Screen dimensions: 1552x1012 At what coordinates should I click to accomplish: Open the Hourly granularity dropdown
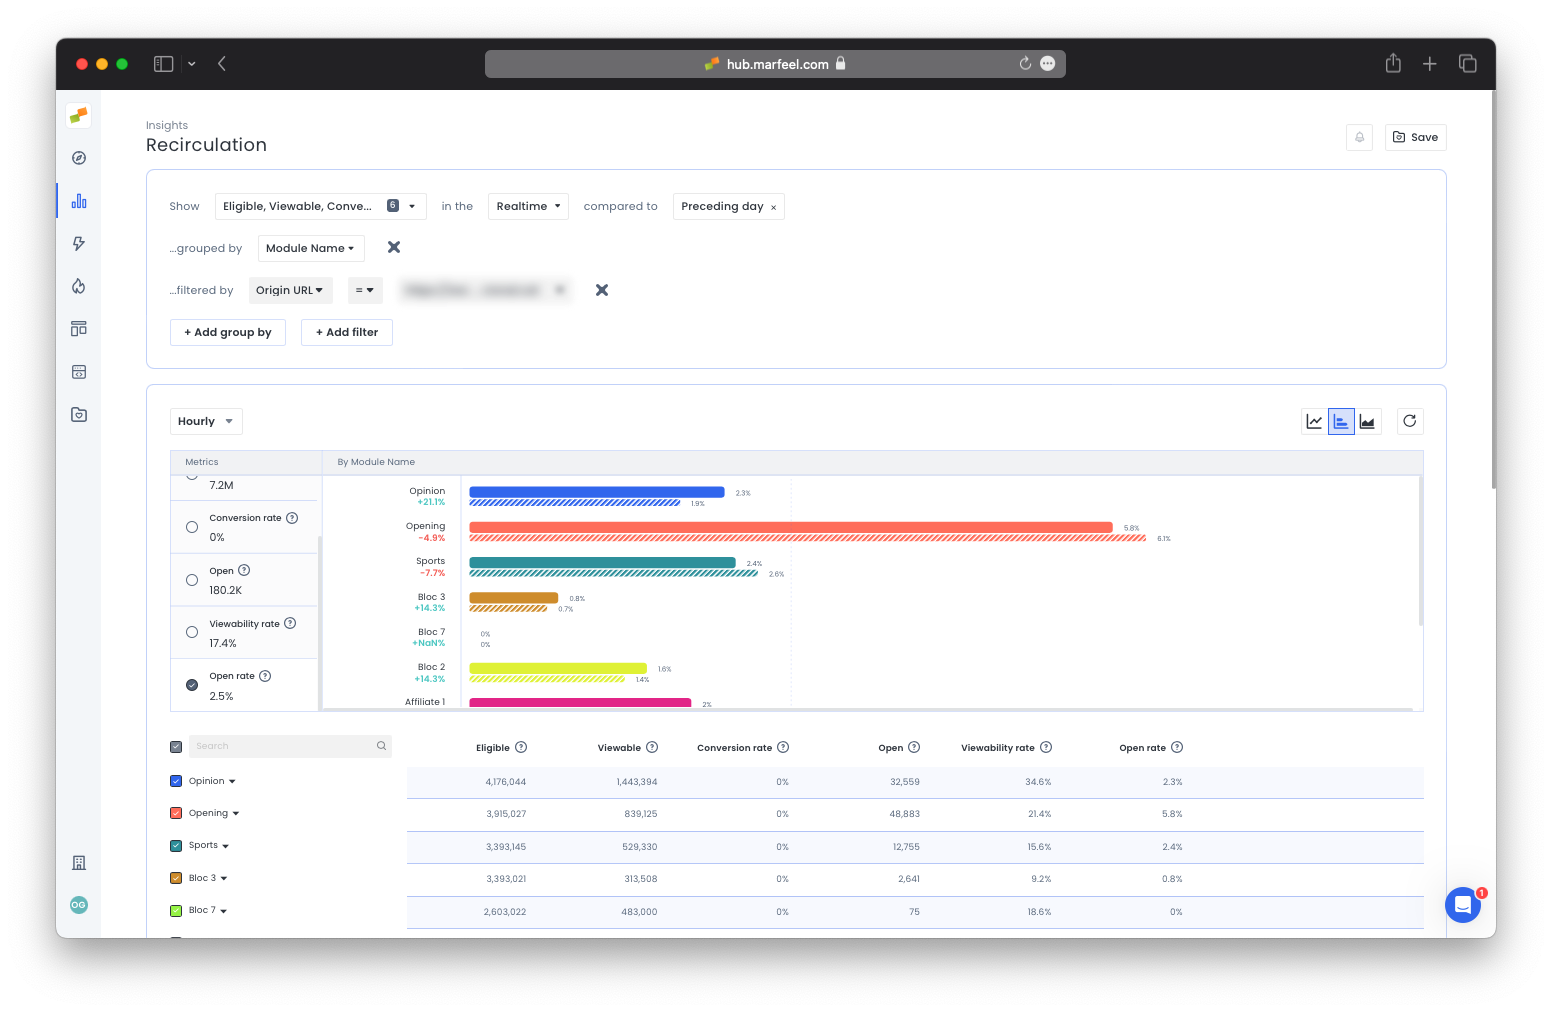tap(206, 421)
